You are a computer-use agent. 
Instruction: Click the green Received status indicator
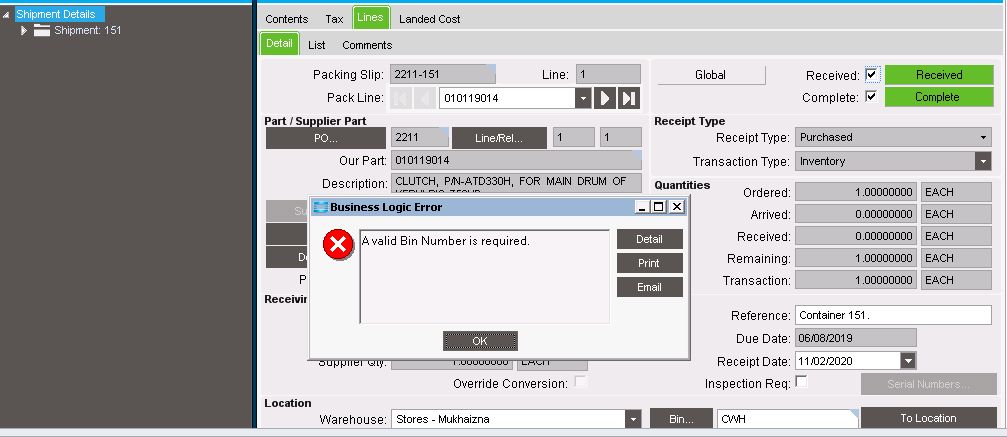coord(939,75)
